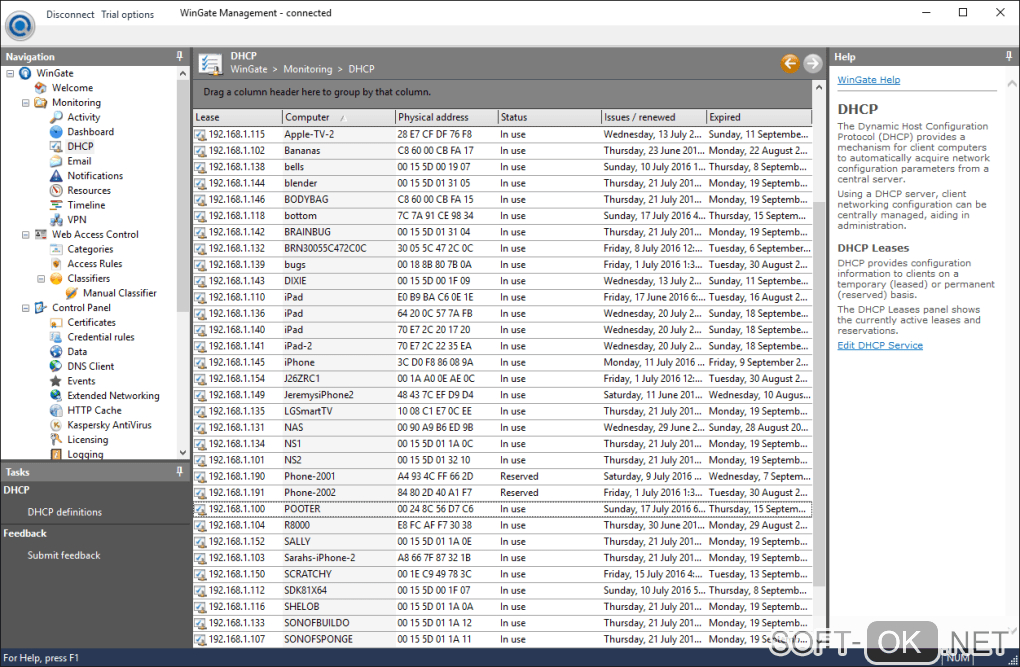The width and height of the screenshot is (1020, 667).
Task: Open Credential rules icon item
Action: click(57, 337)
